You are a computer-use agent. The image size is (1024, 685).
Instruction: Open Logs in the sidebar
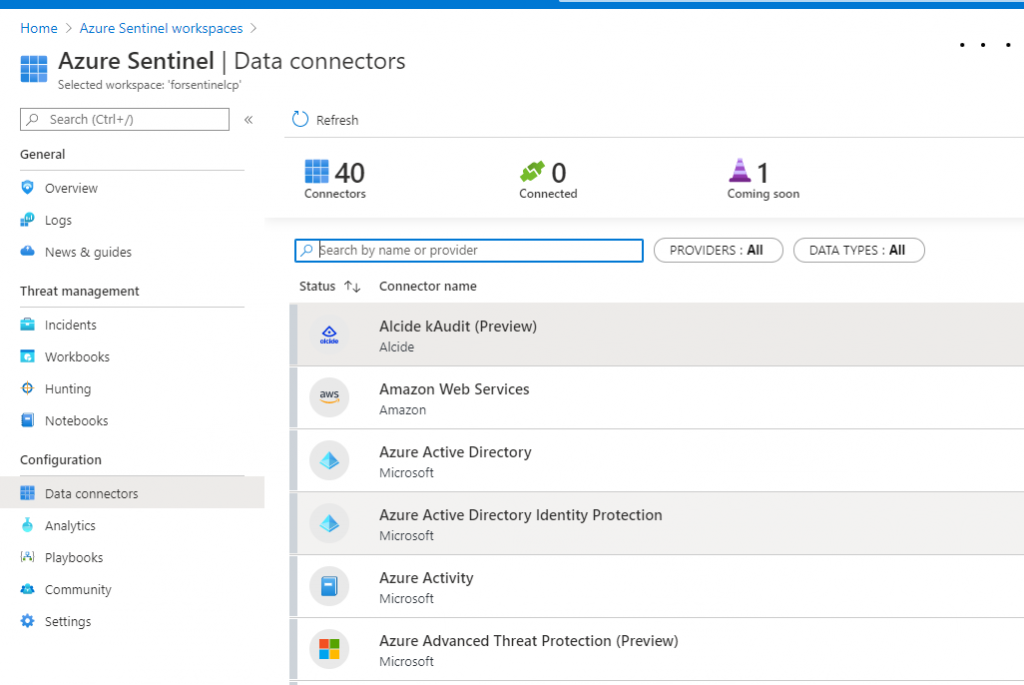click(x=58, y=220)
